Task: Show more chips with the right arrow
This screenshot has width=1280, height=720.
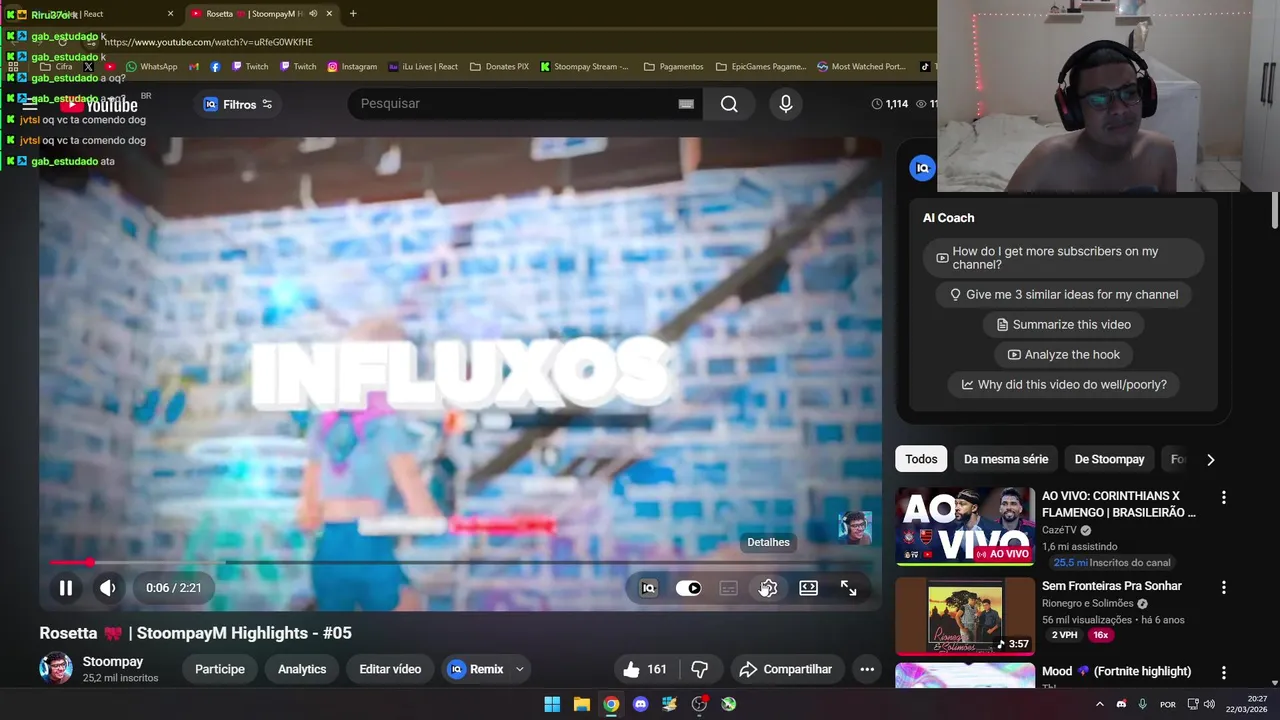Action: 1210,459
